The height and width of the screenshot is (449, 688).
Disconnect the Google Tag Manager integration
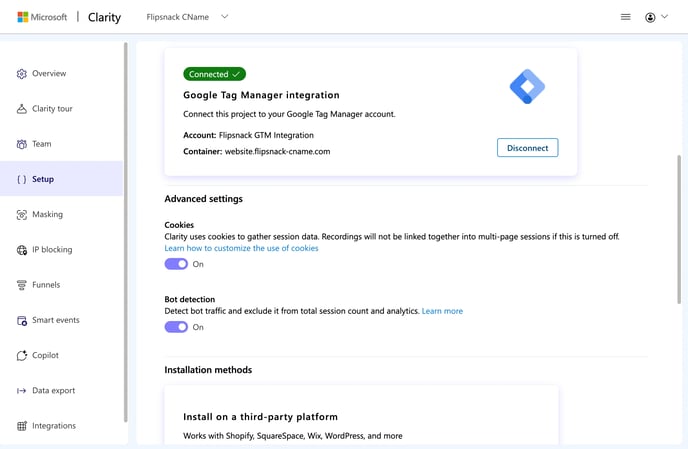coord(527,148)
